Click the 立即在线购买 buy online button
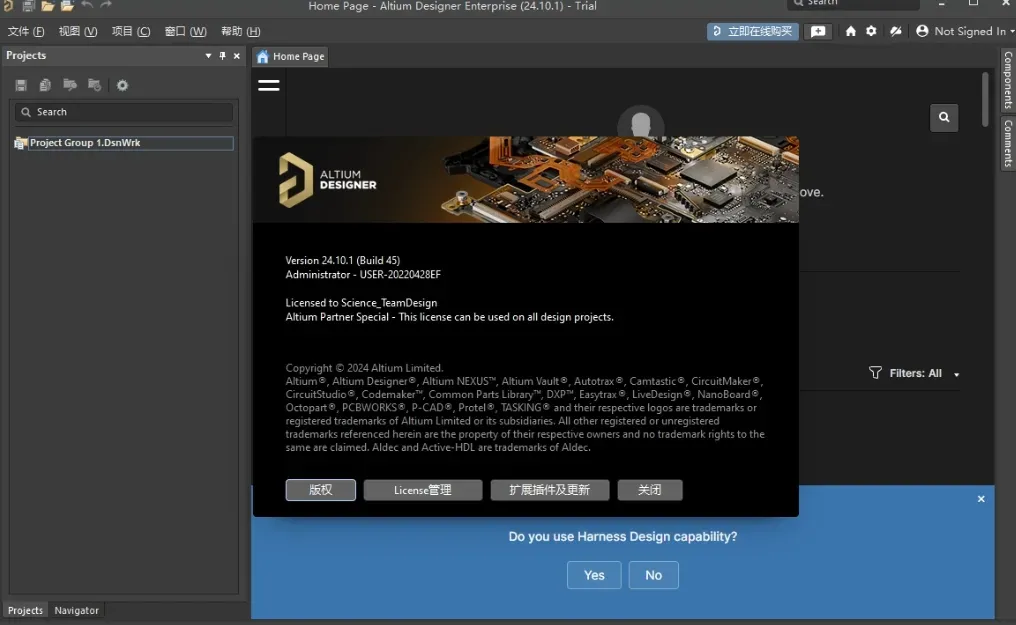 (x=753, y=31)
